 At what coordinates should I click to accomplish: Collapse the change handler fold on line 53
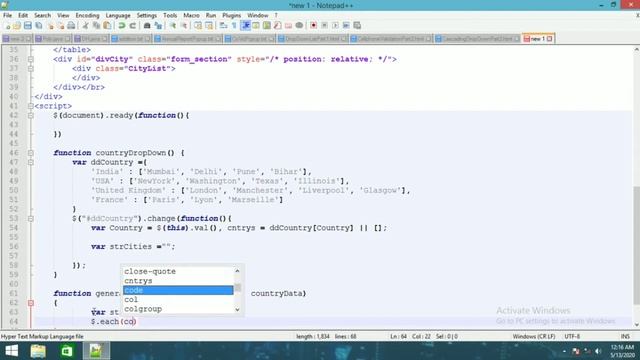[x=31, y=219]
